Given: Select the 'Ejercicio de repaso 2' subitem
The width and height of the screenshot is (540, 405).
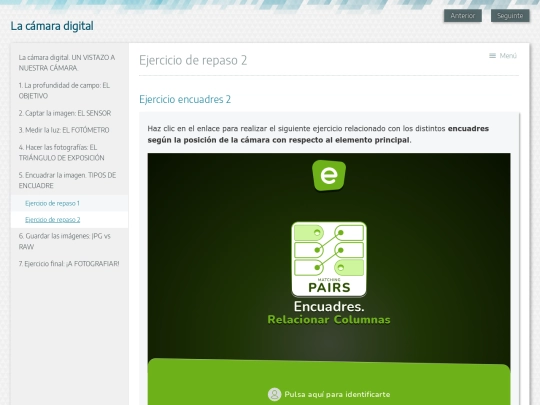Looking at the screenshot, I should [52, 220].
